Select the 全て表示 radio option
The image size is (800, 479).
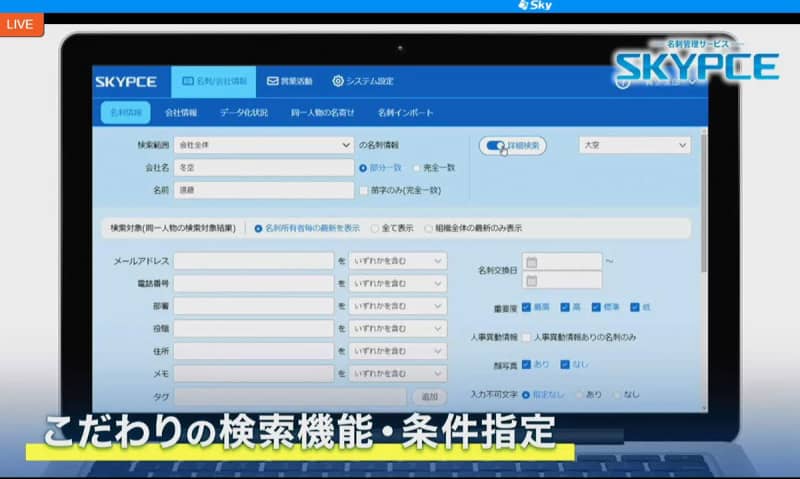[x=374, y=229]
